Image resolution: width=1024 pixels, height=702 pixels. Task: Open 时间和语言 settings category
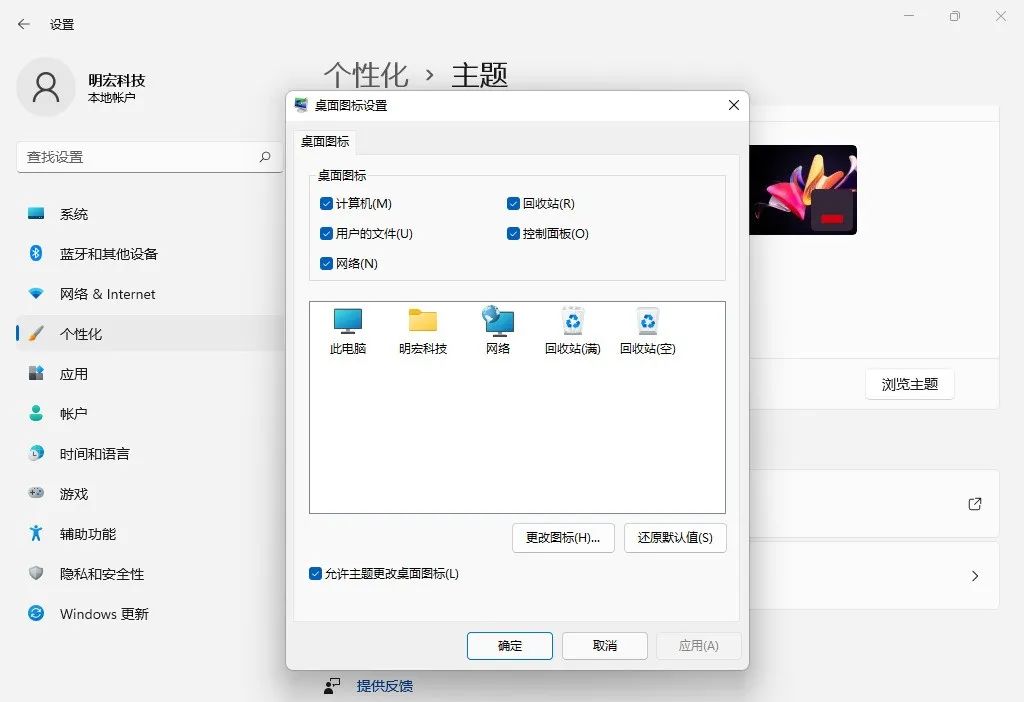(x=149, y=453)
